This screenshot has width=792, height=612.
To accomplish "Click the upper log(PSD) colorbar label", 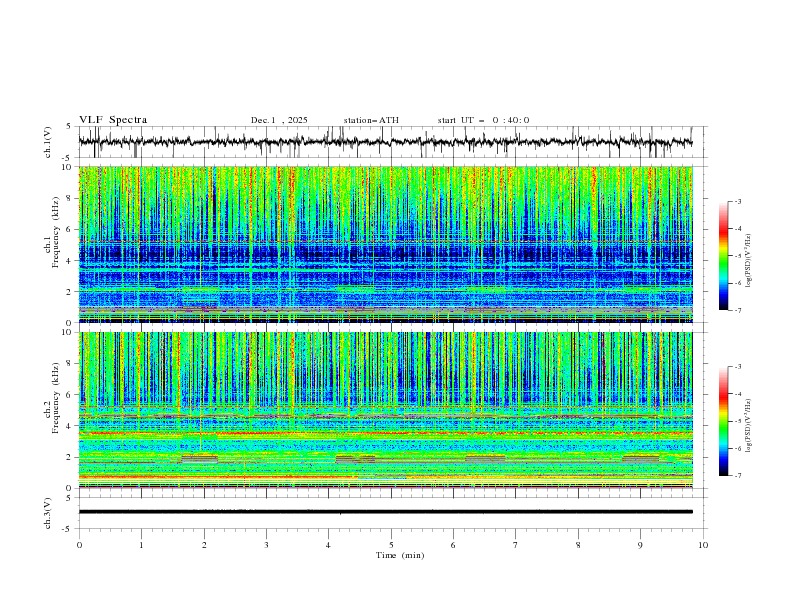I will tap(749, 255).
